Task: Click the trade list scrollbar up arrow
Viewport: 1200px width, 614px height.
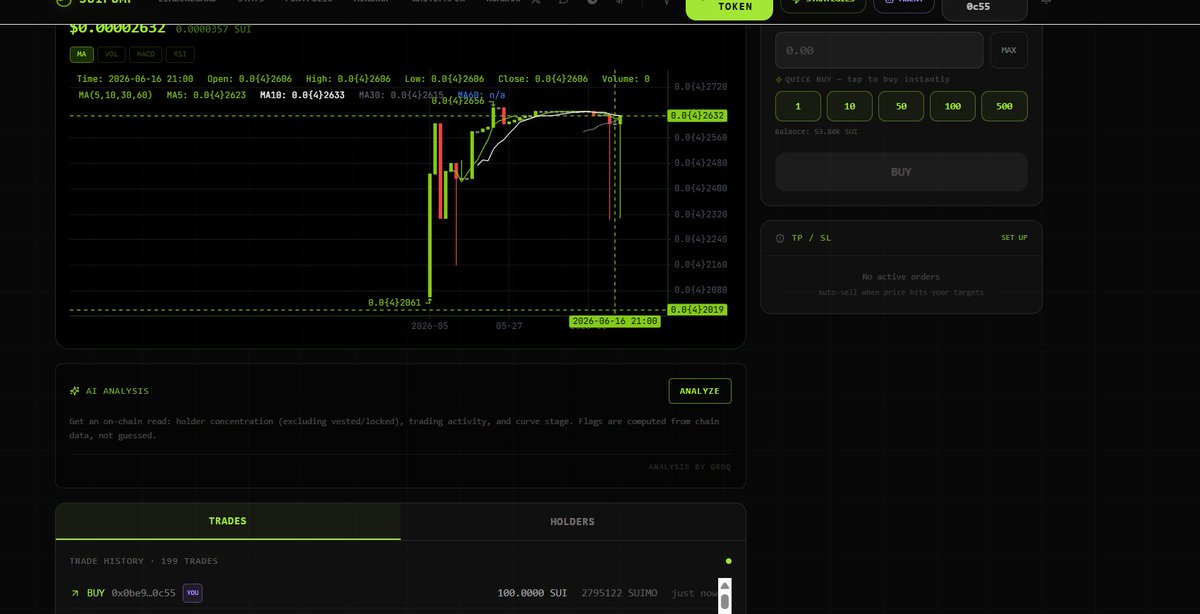Action: tap(725, 585)
